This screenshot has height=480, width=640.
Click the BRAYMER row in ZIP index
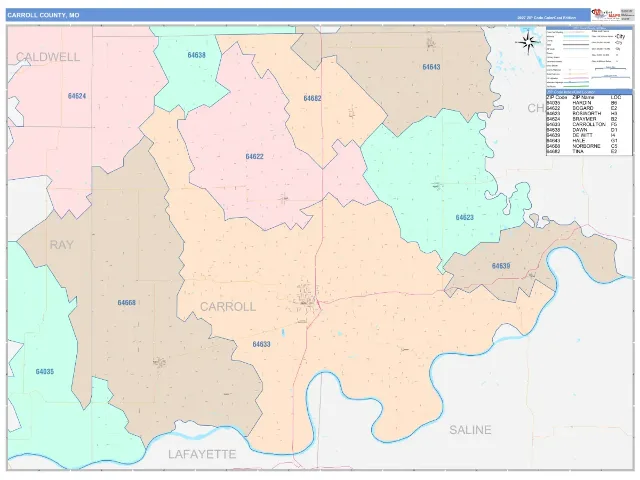[x=582, y=119]
